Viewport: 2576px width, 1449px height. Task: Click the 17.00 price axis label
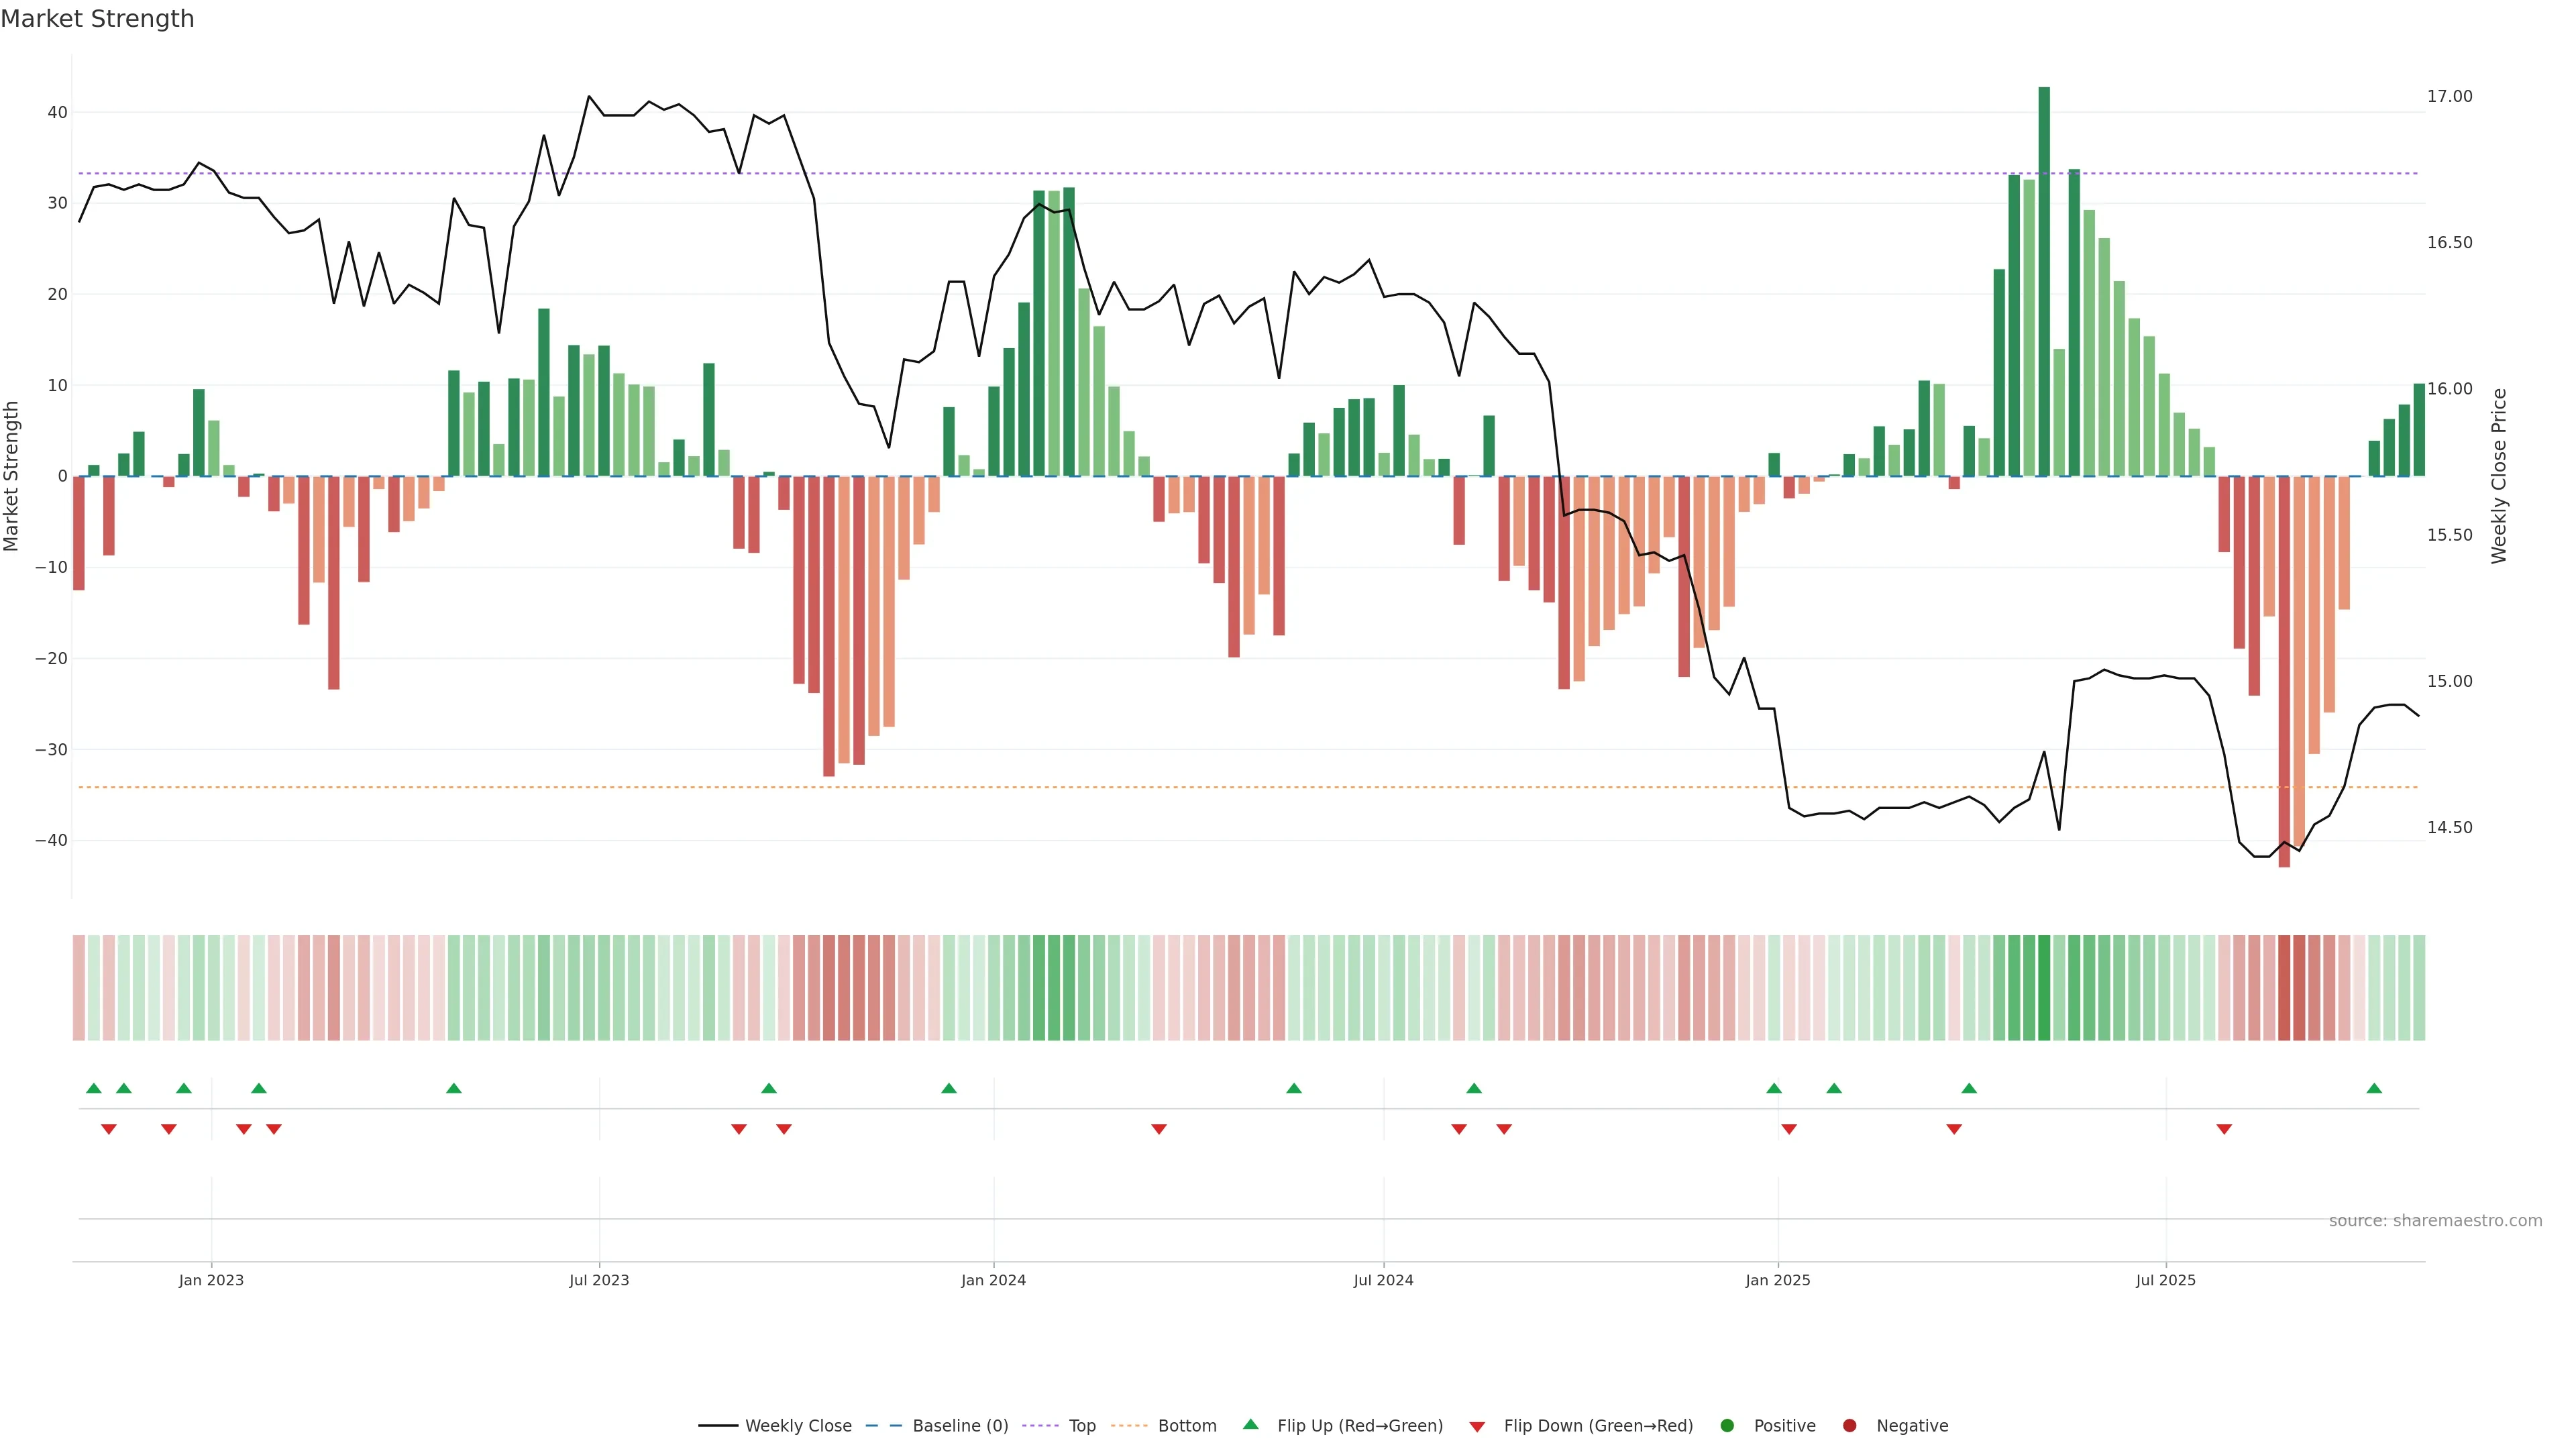(2449, 97)
